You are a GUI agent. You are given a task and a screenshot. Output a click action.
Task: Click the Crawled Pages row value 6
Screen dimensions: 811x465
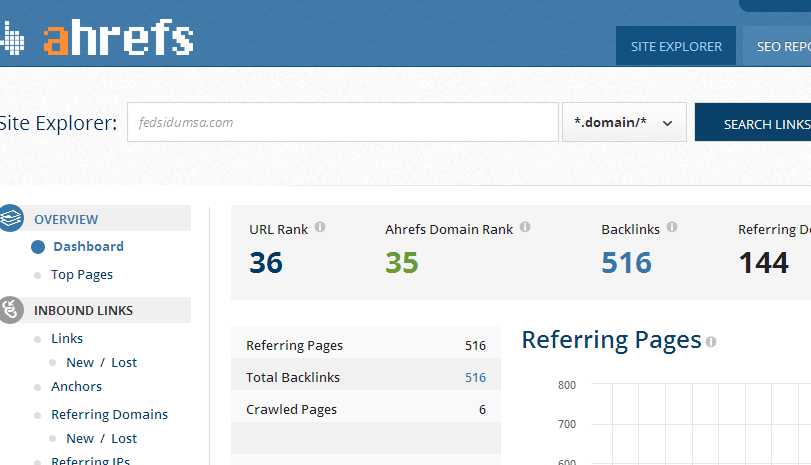pyautogui.click(x=482, y=409)
